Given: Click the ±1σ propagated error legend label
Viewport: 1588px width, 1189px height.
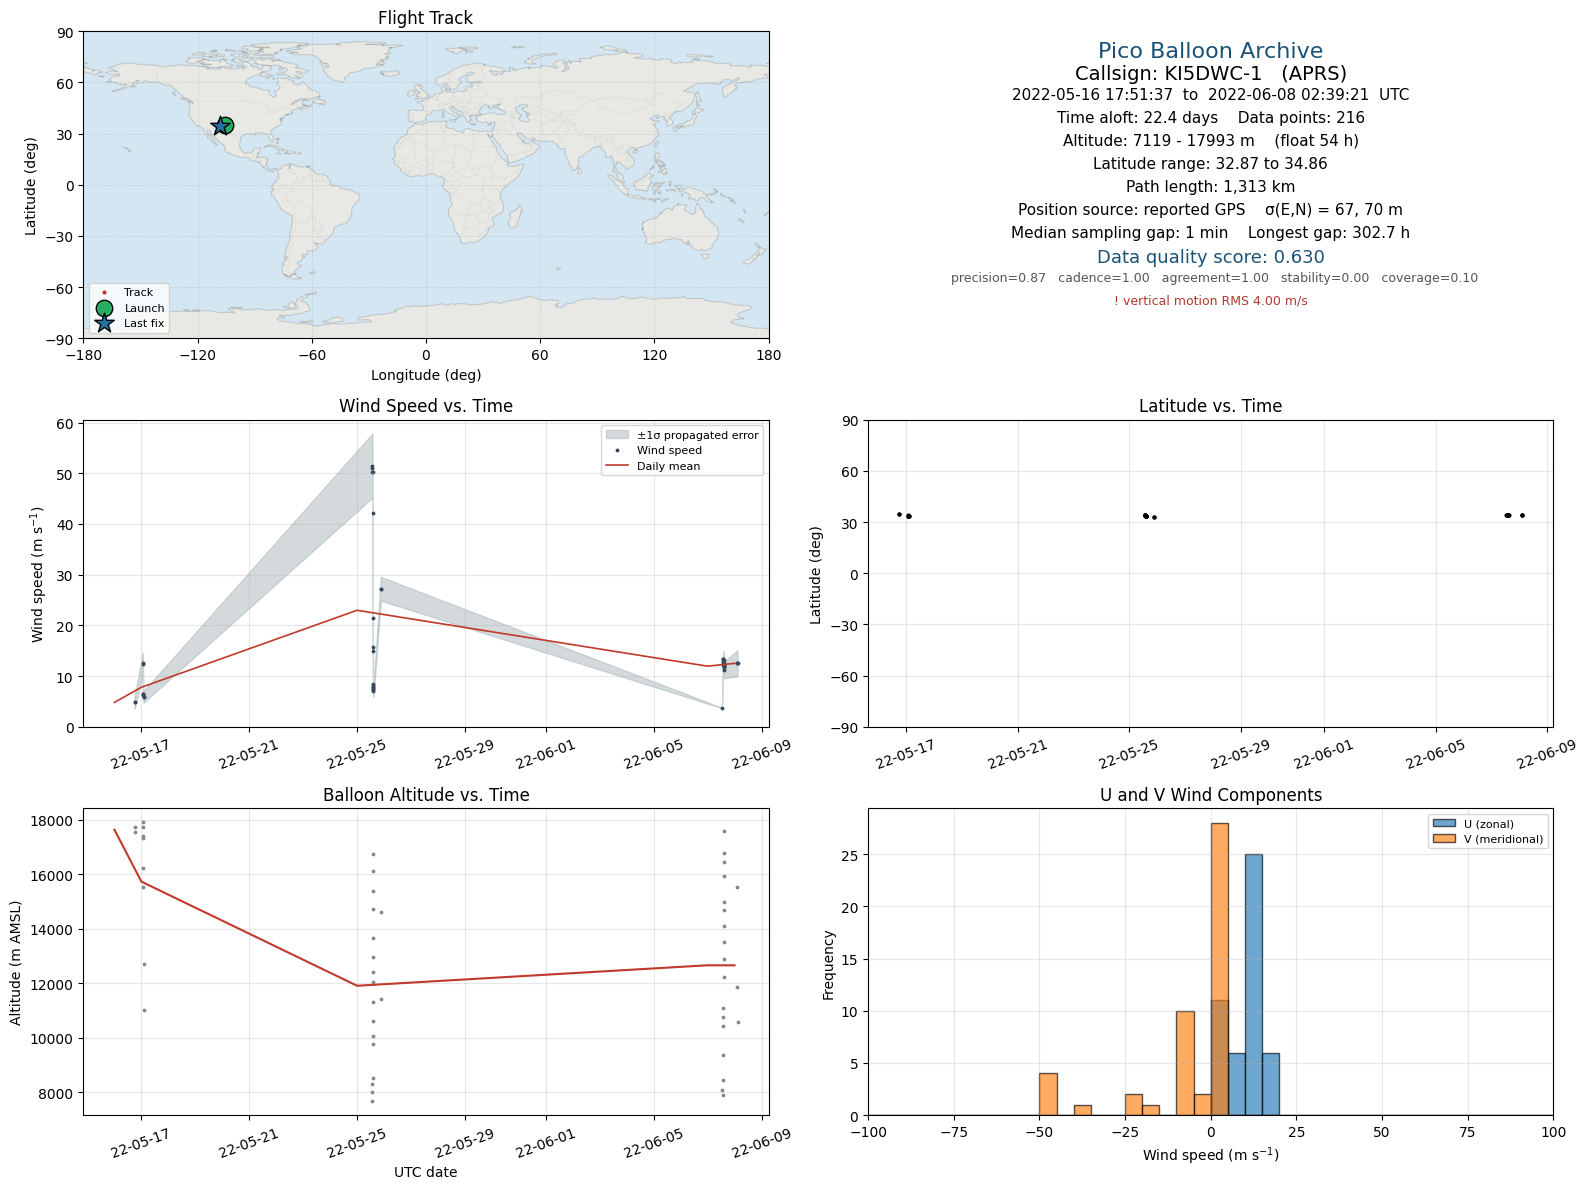Looking at the screenshot, I should click(698, 435).
